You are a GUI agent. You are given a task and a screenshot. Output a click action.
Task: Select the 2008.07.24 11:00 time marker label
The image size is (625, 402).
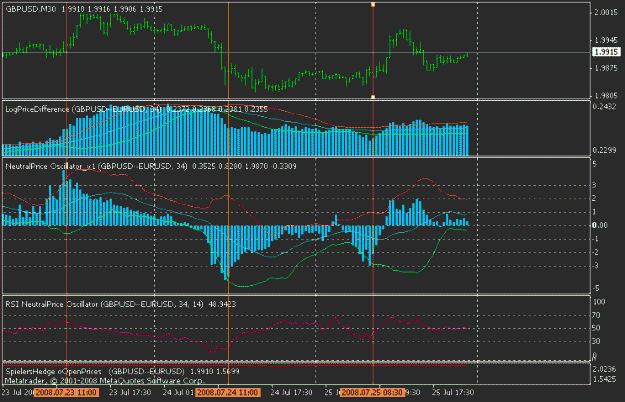[228, 392]
